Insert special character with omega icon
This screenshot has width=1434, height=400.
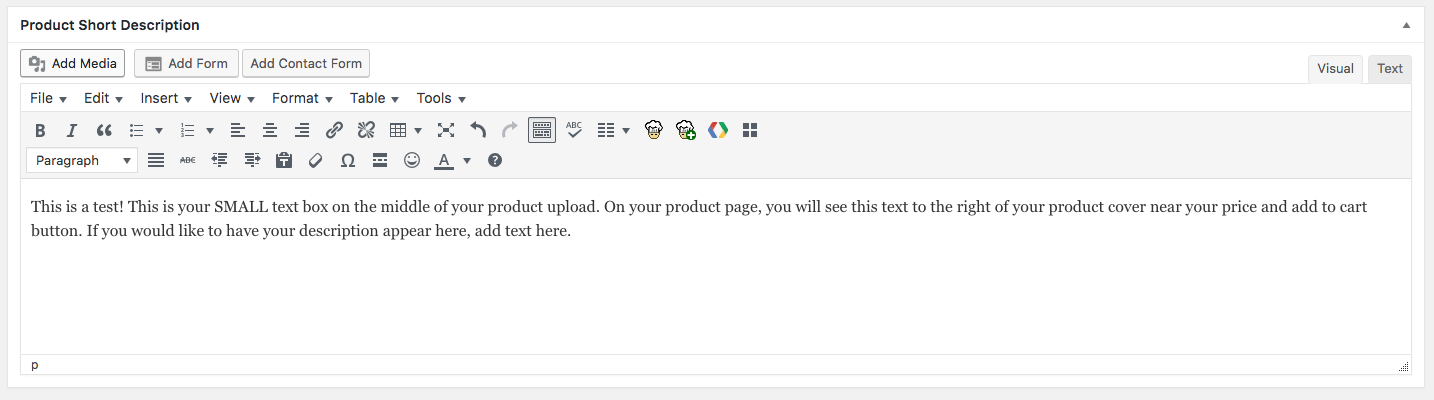pyautogui.click(x=348, y=160)
